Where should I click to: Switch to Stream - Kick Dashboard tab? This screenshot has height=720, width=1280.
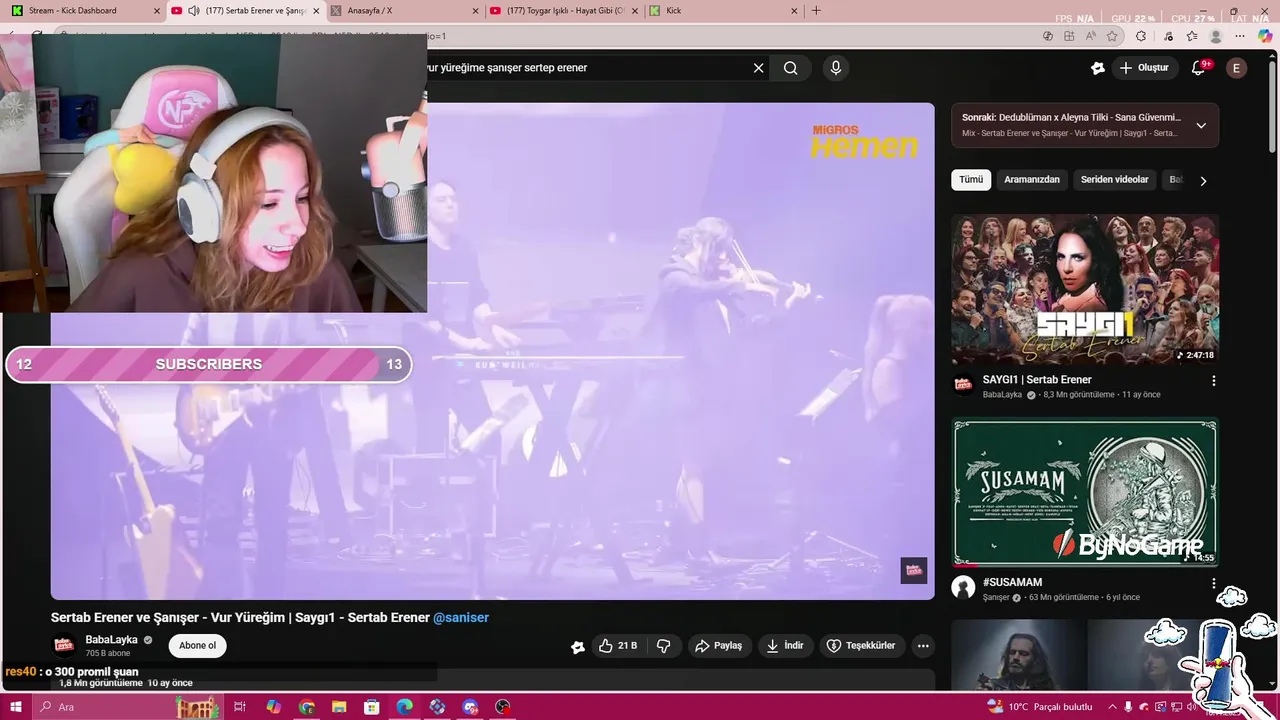[x=84, y=11]
